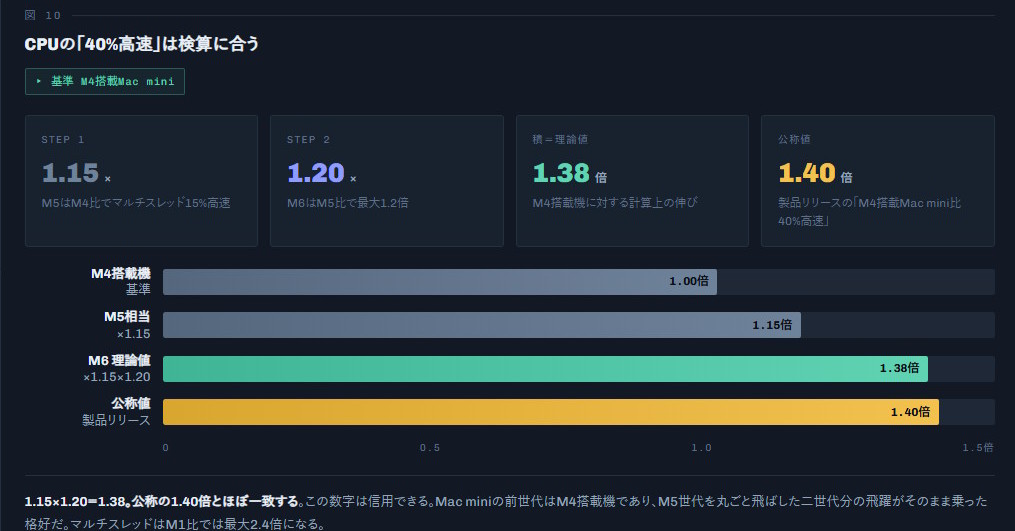Click text M6はM5比で最大1.2倍

(348, 203)
